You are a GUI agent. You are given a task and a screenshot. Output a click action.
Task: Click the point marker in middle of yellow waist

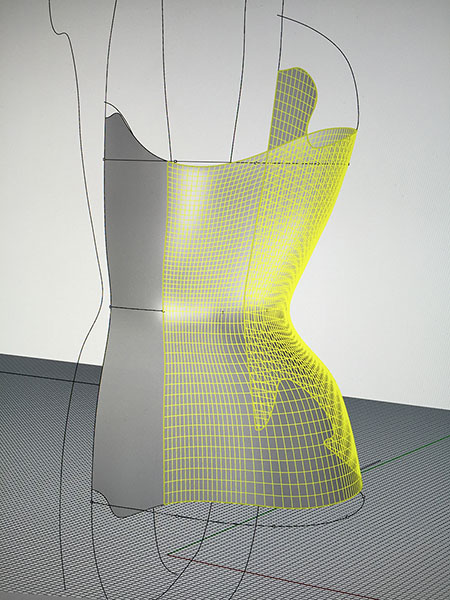[x=223, y=311]
